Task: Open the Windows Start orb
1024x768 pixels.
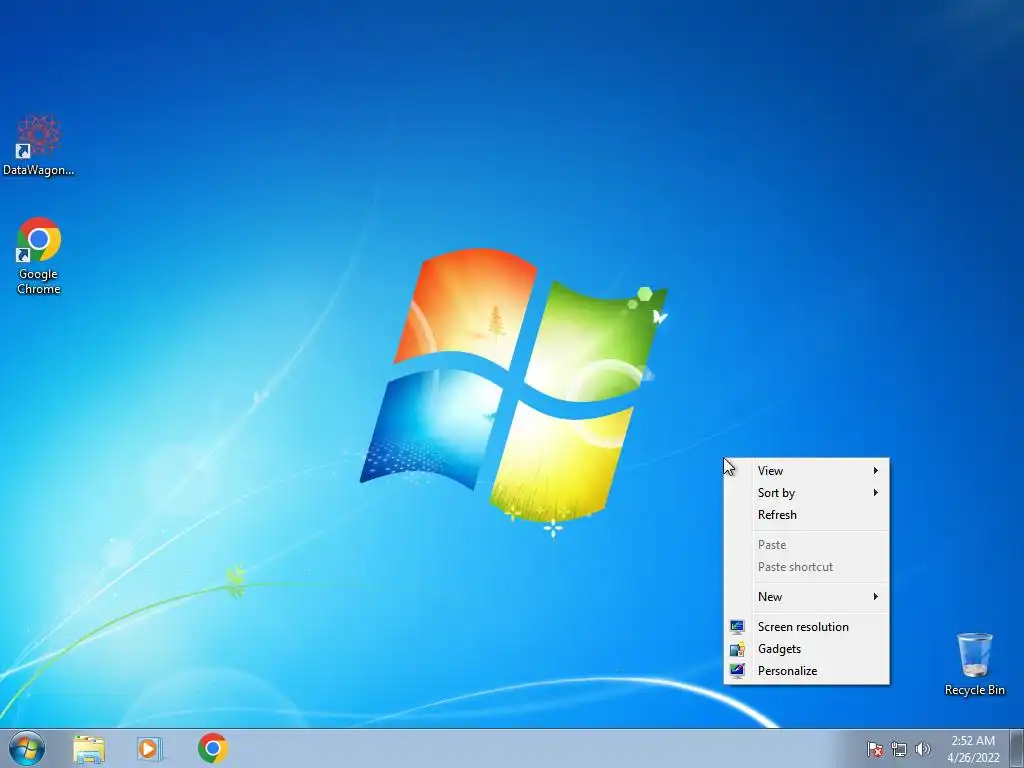Action: point(27,748)
